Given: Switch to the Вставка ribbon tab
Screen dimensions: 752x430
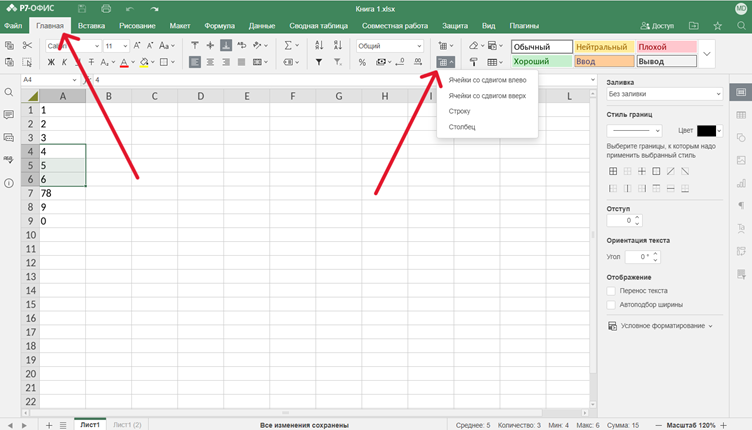Looking at the screenshot, I should click(x=91, y=24).
